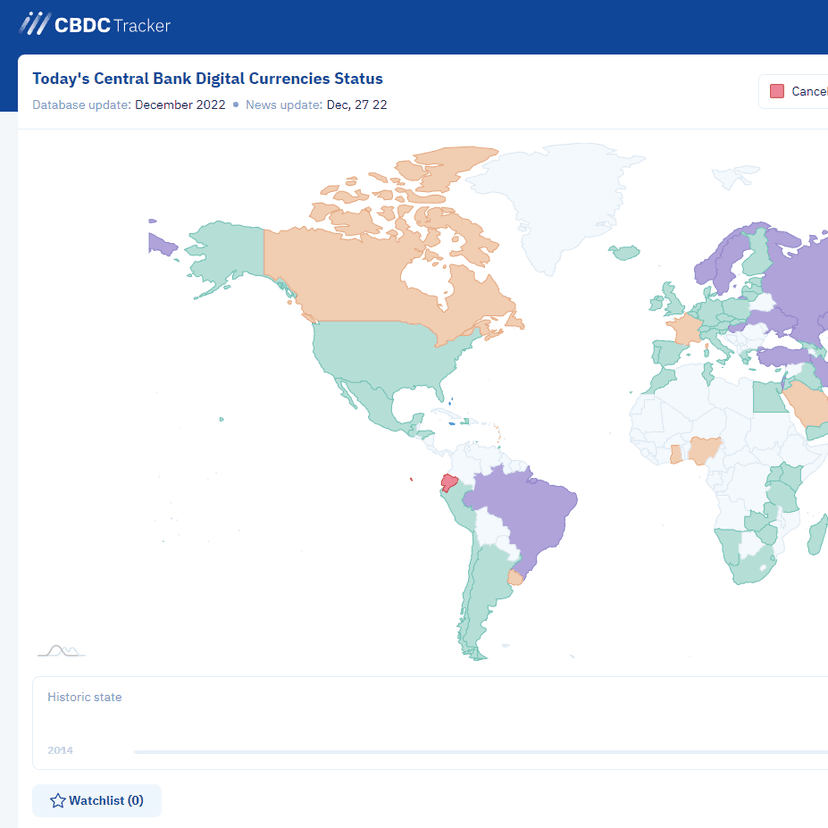
Task: Click the red Cancelled legend color swatch
Action: click(x=777, y=91)
